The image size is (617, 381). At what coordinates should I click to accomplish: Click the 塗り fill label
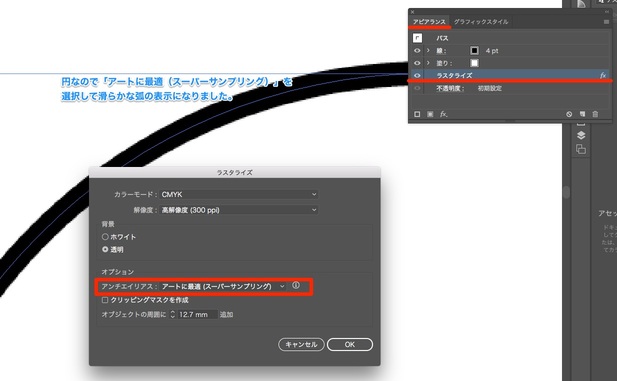(444, 63)
